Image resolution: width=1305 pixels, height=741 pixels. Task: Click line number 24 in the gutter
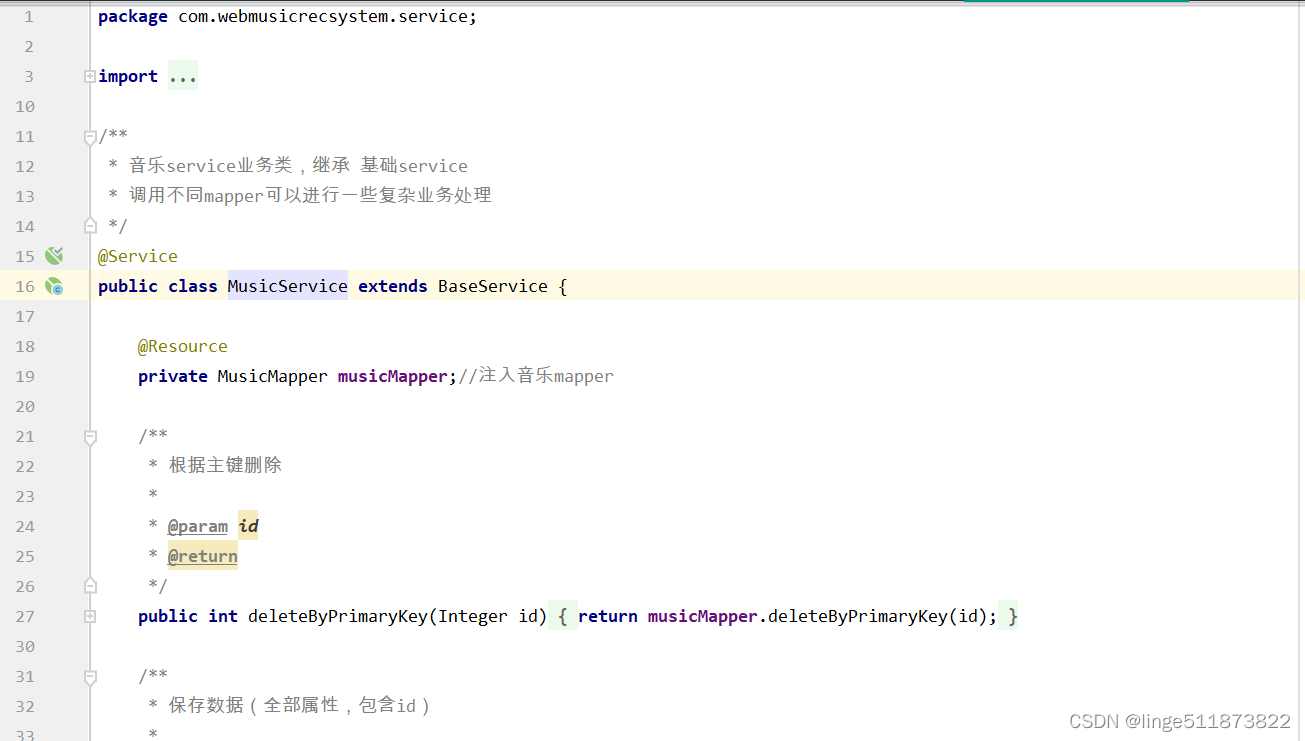[25, 527]
